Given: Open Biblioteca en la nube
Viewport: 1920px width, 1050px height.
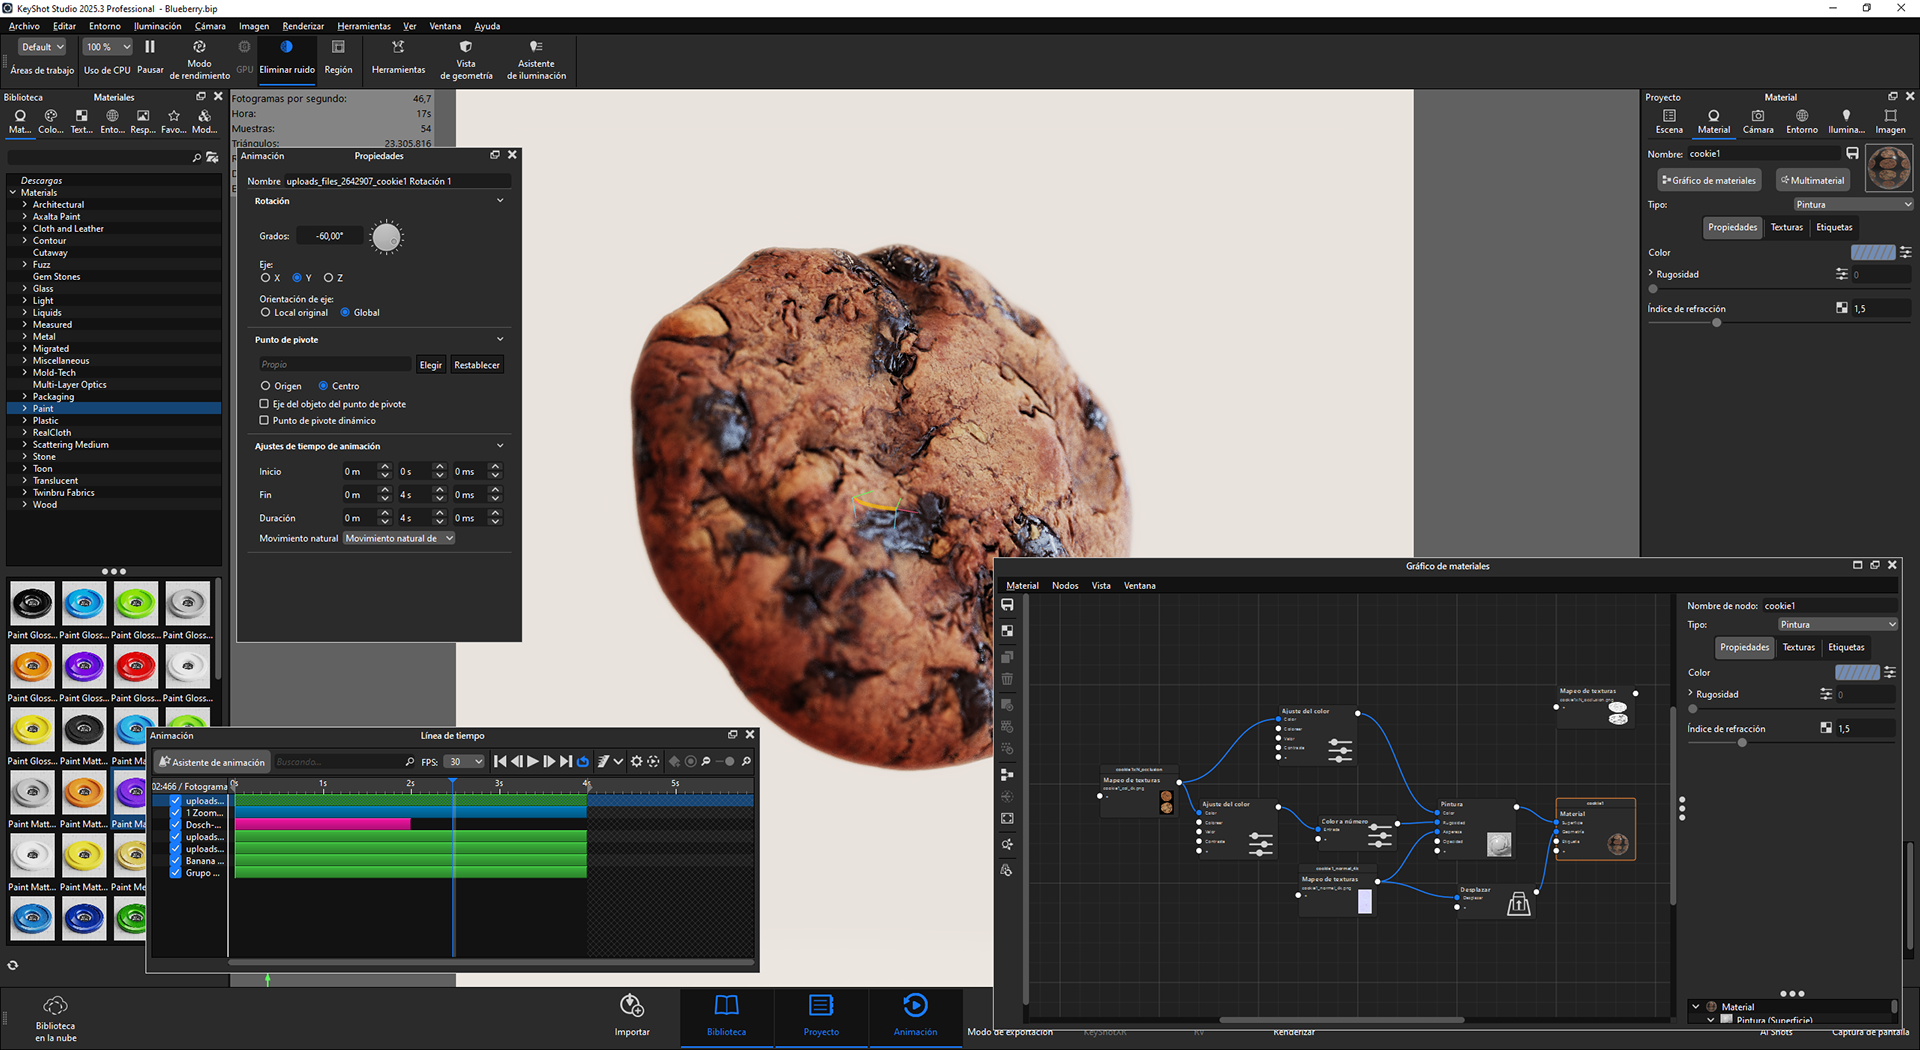Looking at the screenshot, I should (x=56, y=1006).
